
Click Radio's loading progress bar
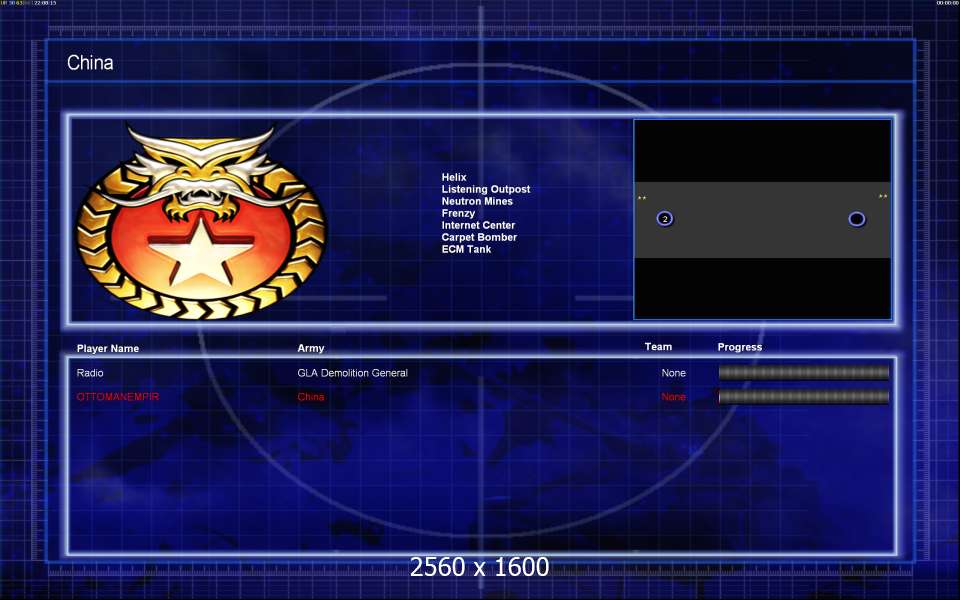click(x=803, y=372)
